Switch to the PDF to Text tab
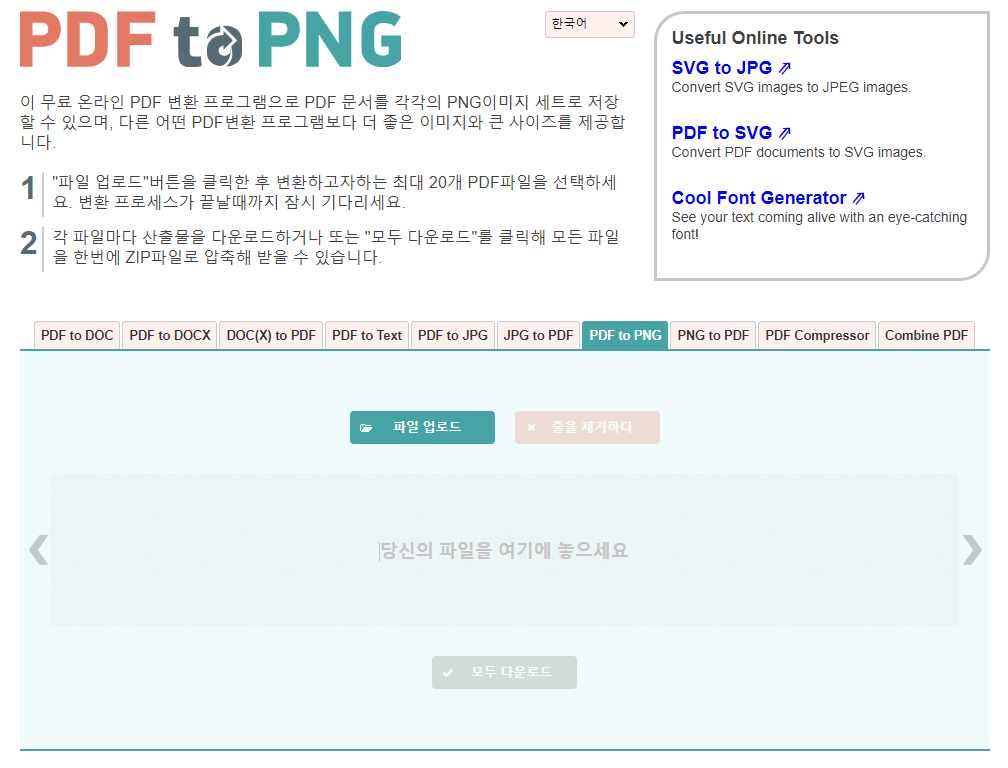The image size is (1008, 768). [x=366, y=335]
